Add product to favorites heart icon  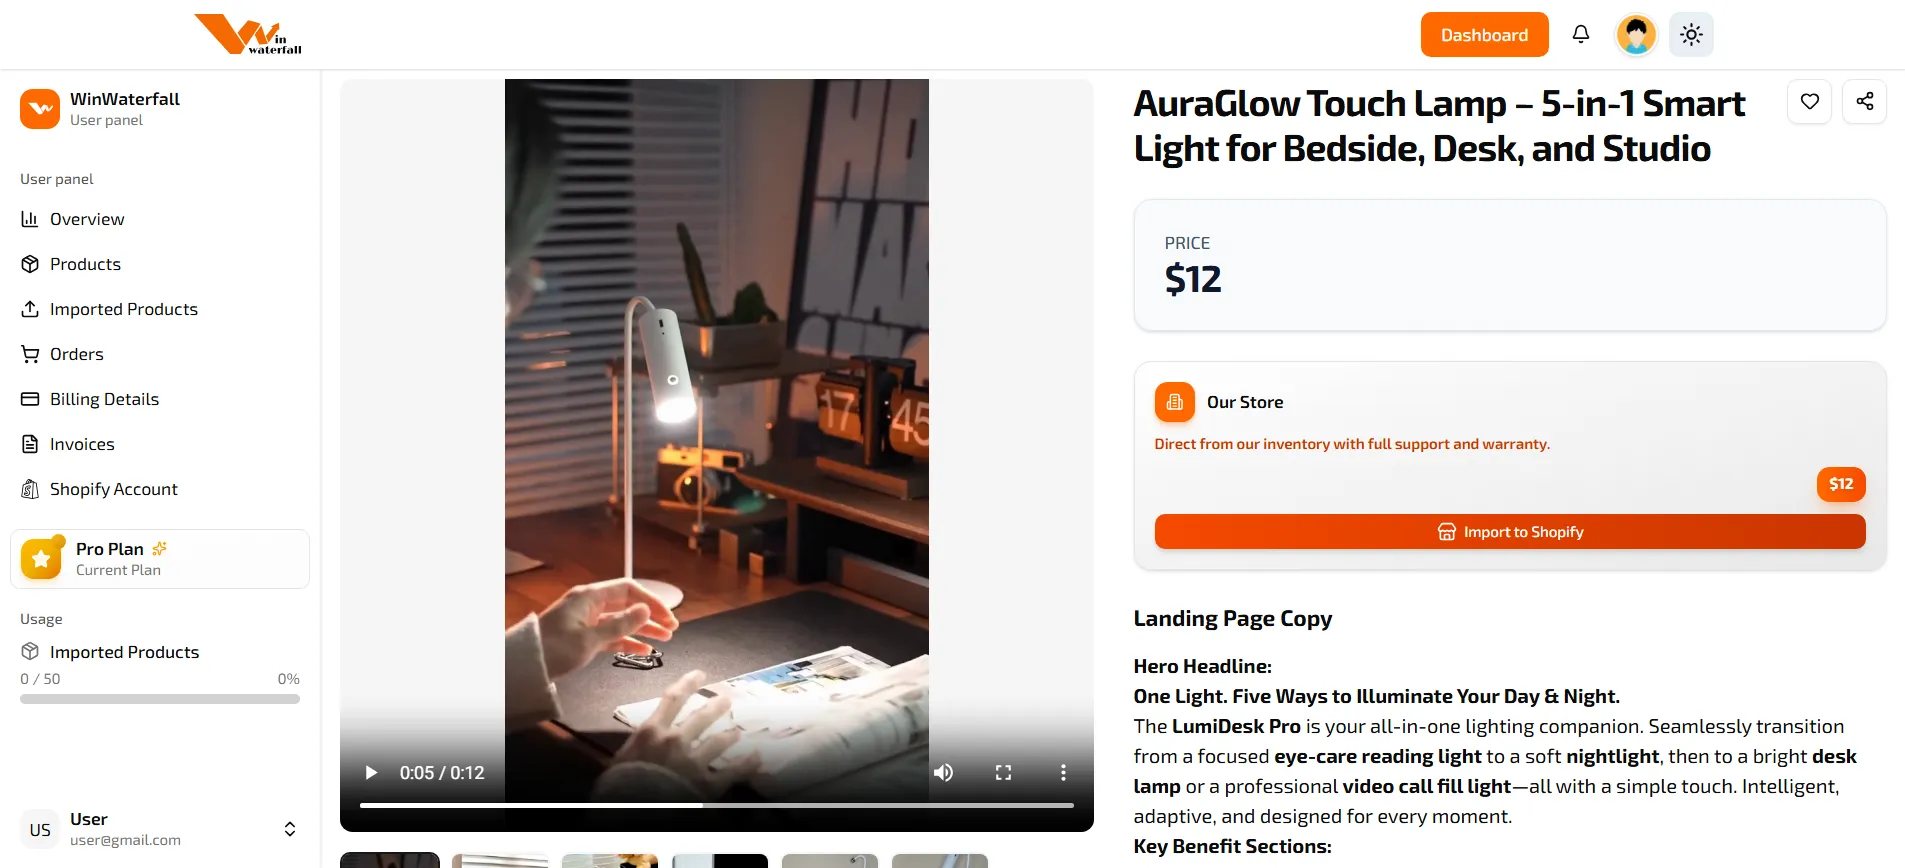(1809, 101)
